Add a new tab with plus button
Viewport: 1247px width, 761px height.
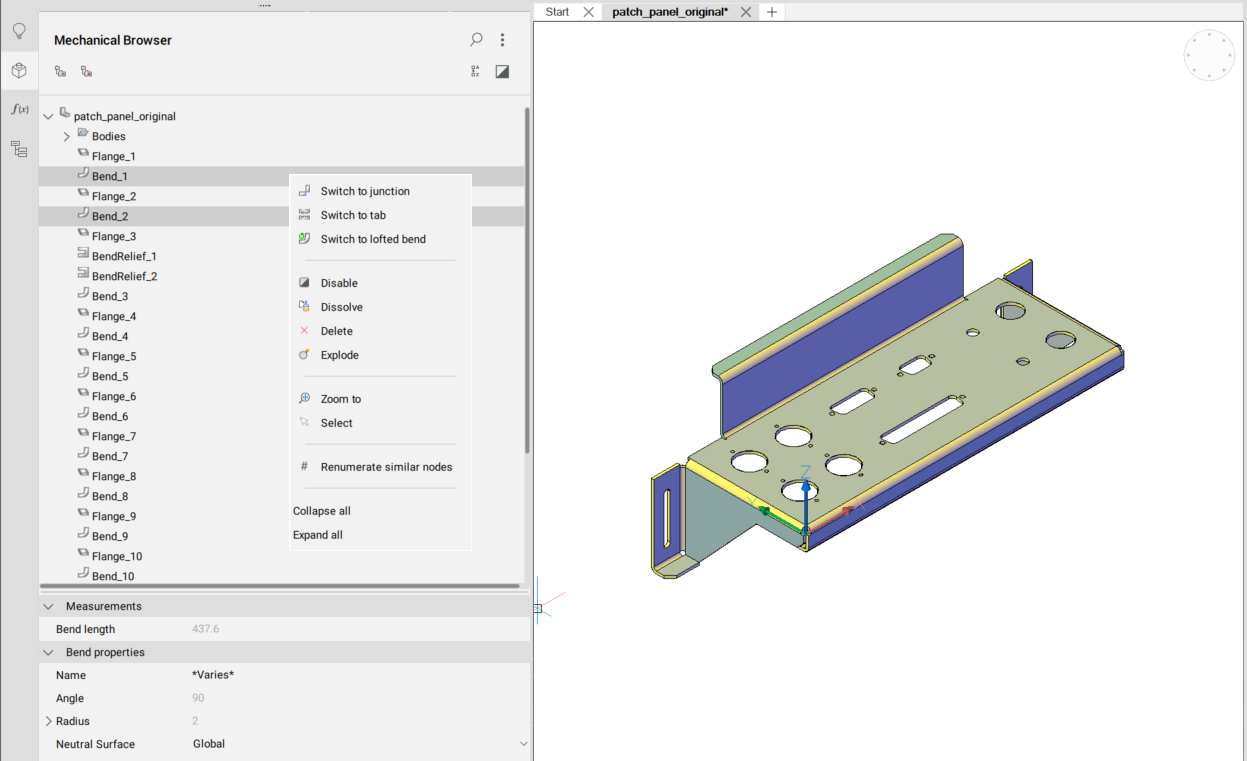(771, 12)
